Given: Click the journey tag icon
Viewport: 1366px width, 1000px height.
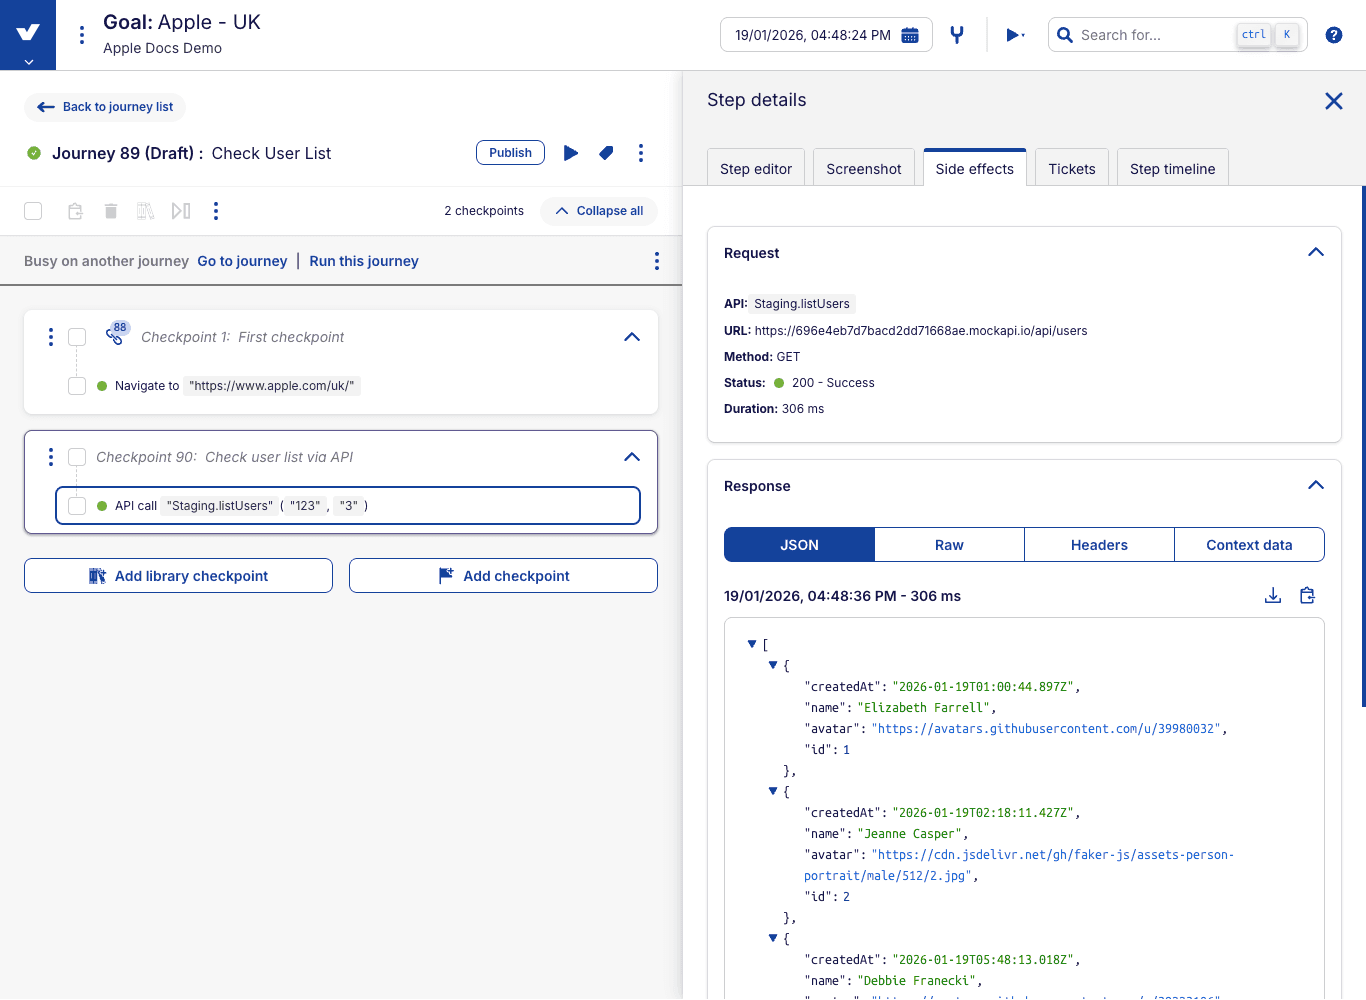Looking at the screenshot, I should point(606,153).
